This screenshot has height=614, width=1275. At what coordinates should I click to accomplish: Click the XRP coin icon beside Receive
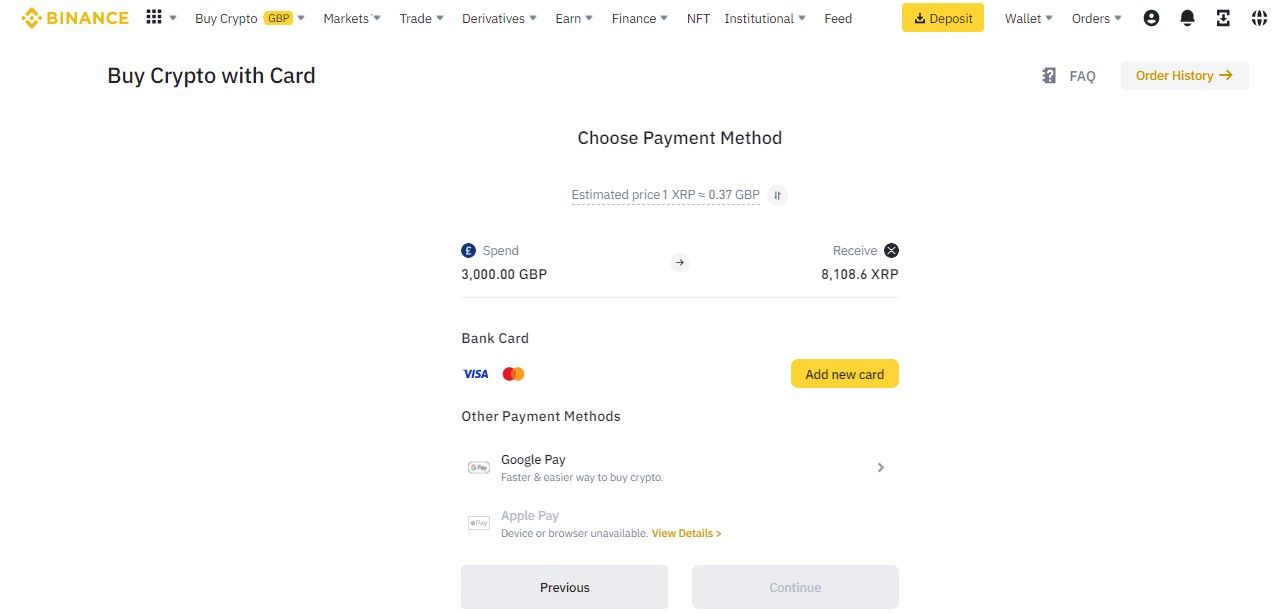[x=891, y=251]
